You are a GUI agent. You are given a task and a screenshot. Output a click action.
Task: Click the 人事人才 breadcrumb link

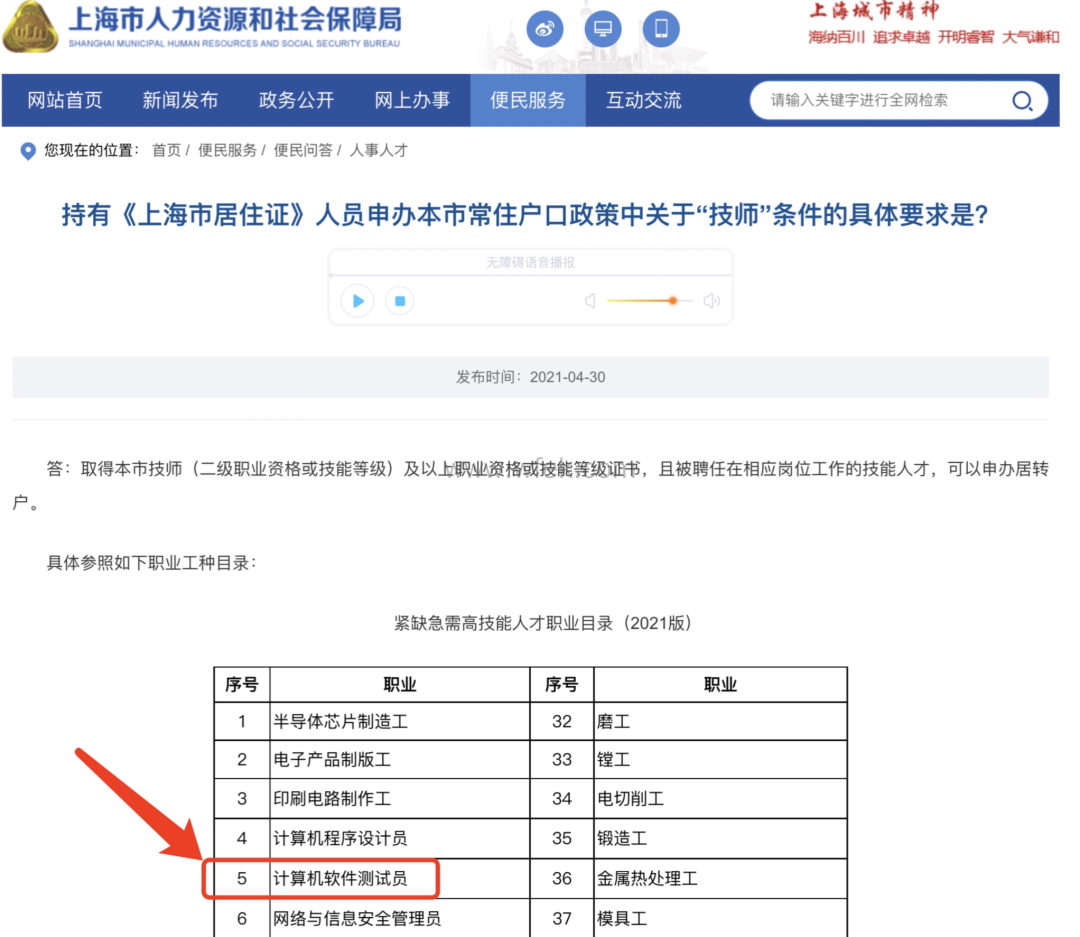click(x=378, y=151)
